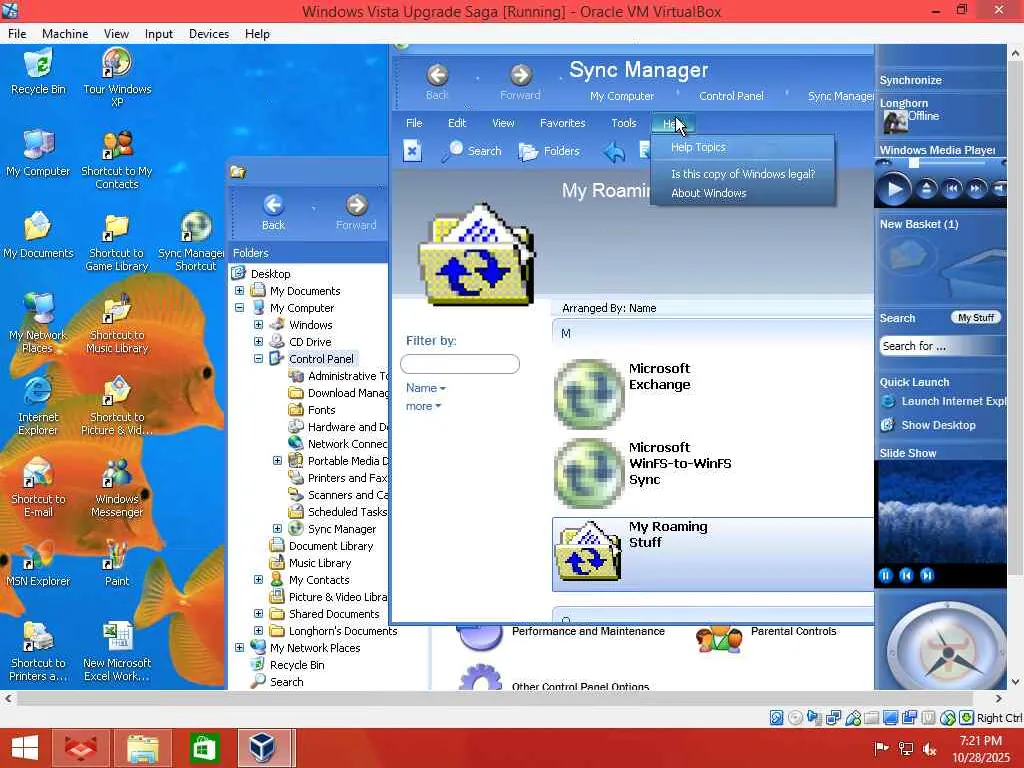Expand Shared Documents tree node

(x=259, y=613)
